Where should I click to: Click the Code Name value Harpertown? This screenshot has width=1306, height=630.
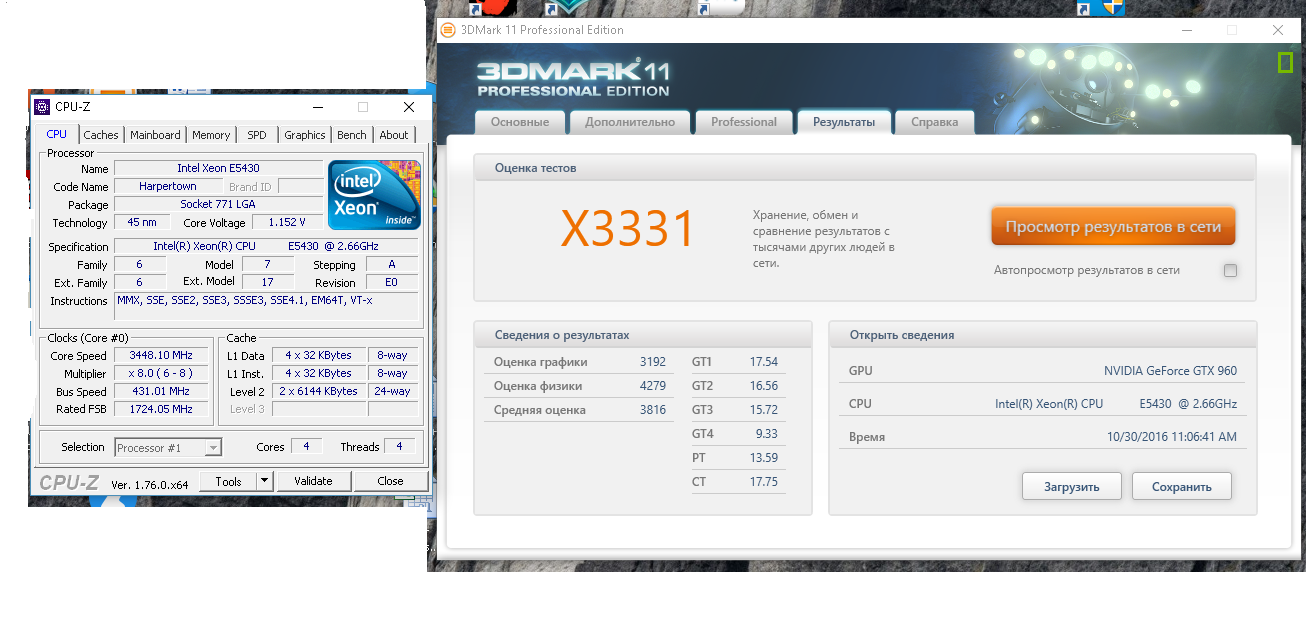pyautogui.click(x=168, y=186)
